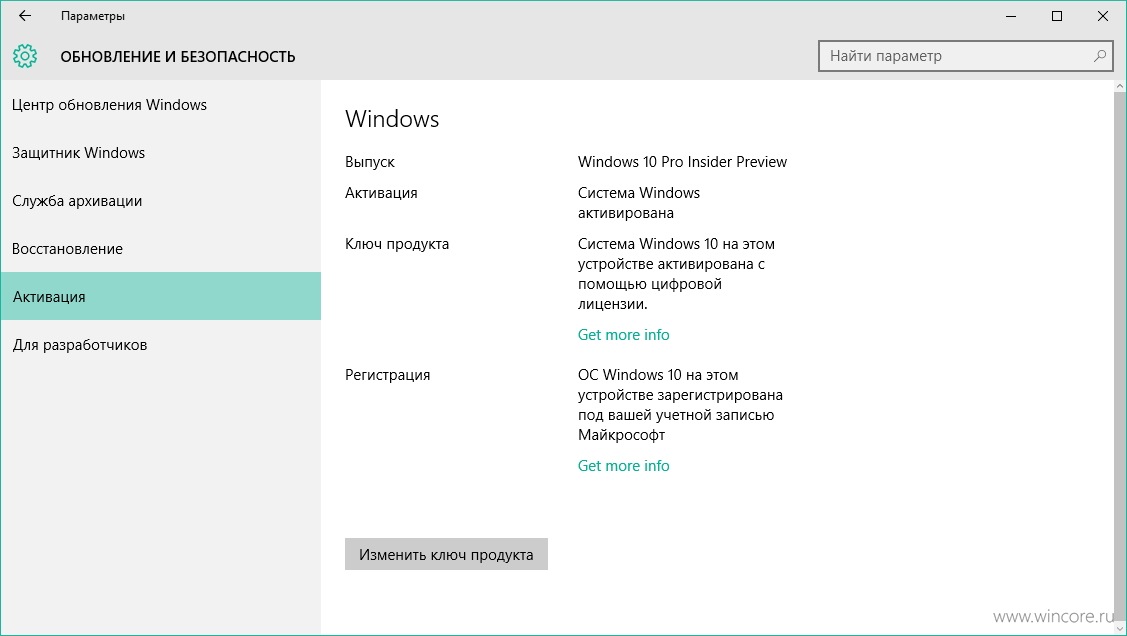Image resolution: width=1127 pixels, height=636 pixels.
Task: Click the Windows heading text
Action: coord(392,119)
